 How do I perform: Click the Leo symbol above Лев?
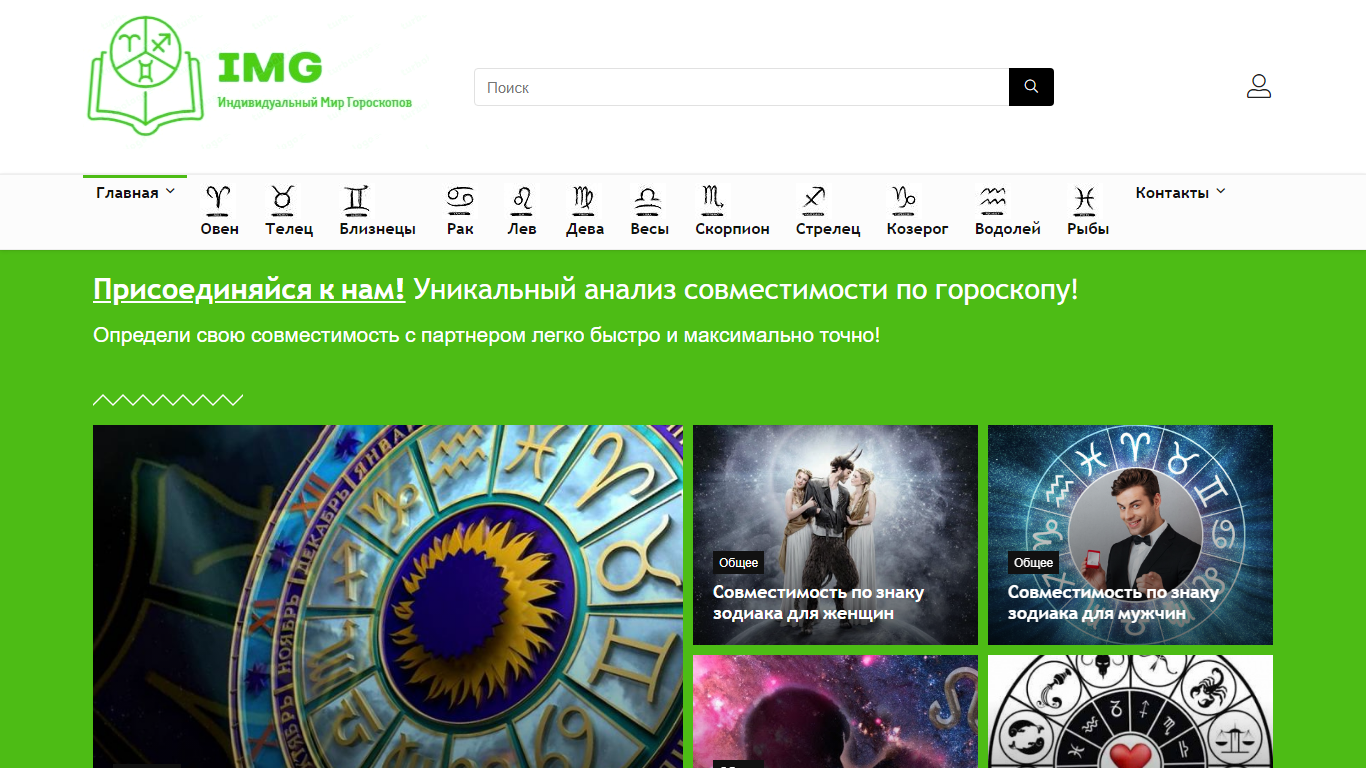pos(521,200)
